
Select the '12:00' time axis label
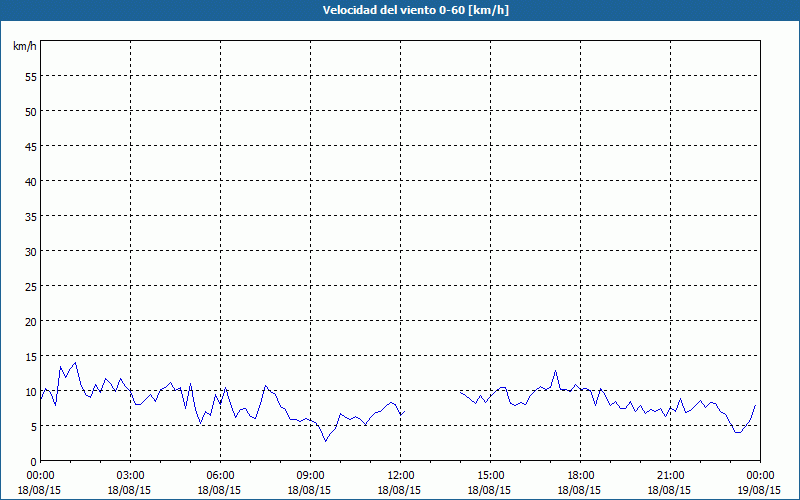click(x=400, y=476)
